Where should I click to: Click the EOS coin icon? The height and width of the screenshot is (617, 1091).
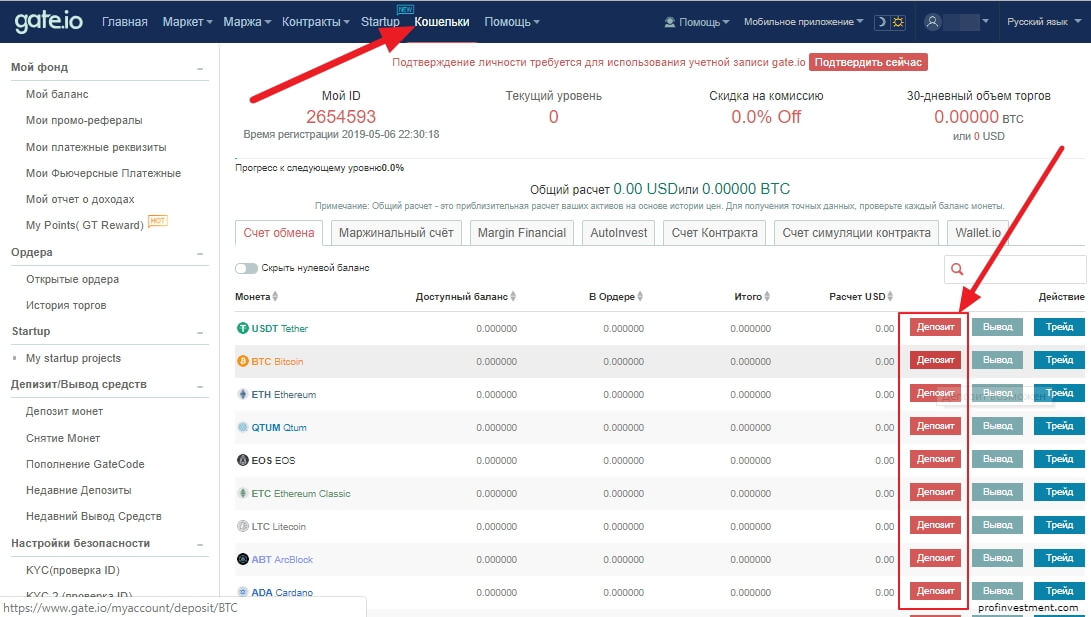[x=243, y=460]
